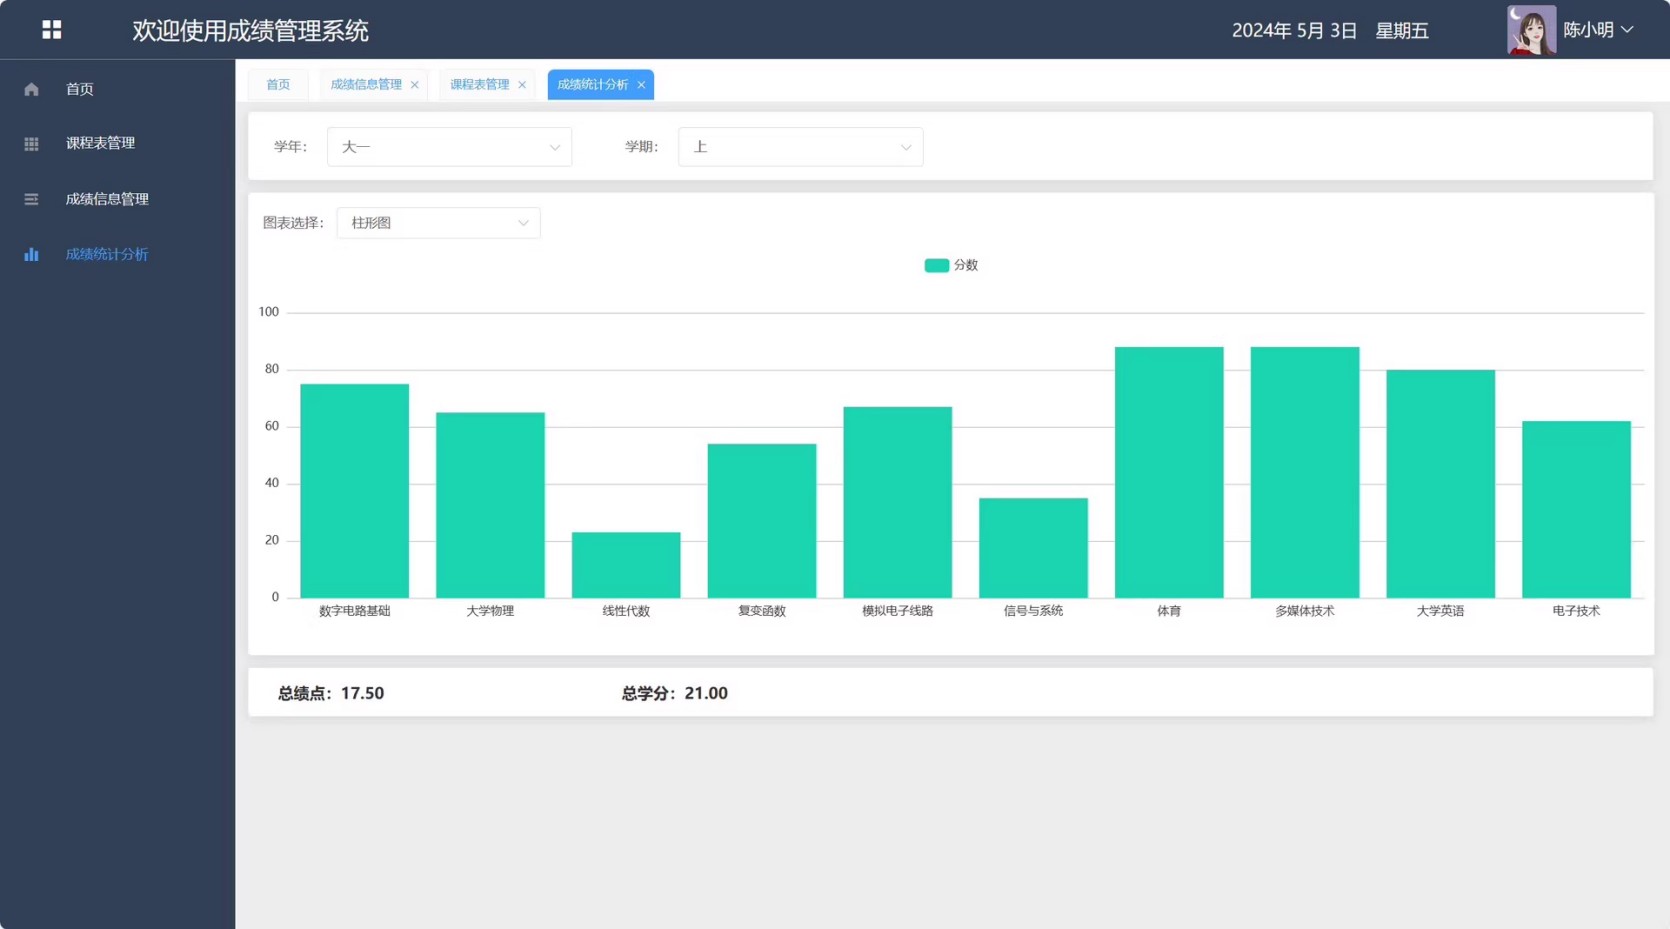1670x929 pixels.
Task: Click the 100 value on y-axis
Action: click(x=269, y=312)
